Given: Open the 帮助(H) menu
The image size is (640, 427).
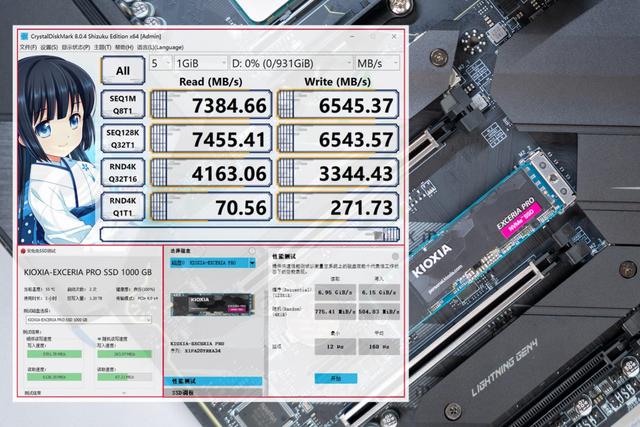Looking at the screenshot, I should (x=124, y=47).
